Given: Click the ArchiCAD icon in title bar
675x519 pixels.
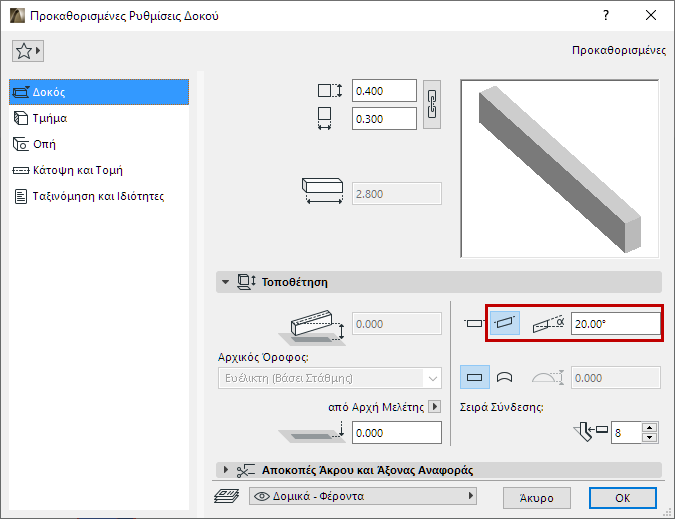Looking at the screenshot, I should [17, 15].
